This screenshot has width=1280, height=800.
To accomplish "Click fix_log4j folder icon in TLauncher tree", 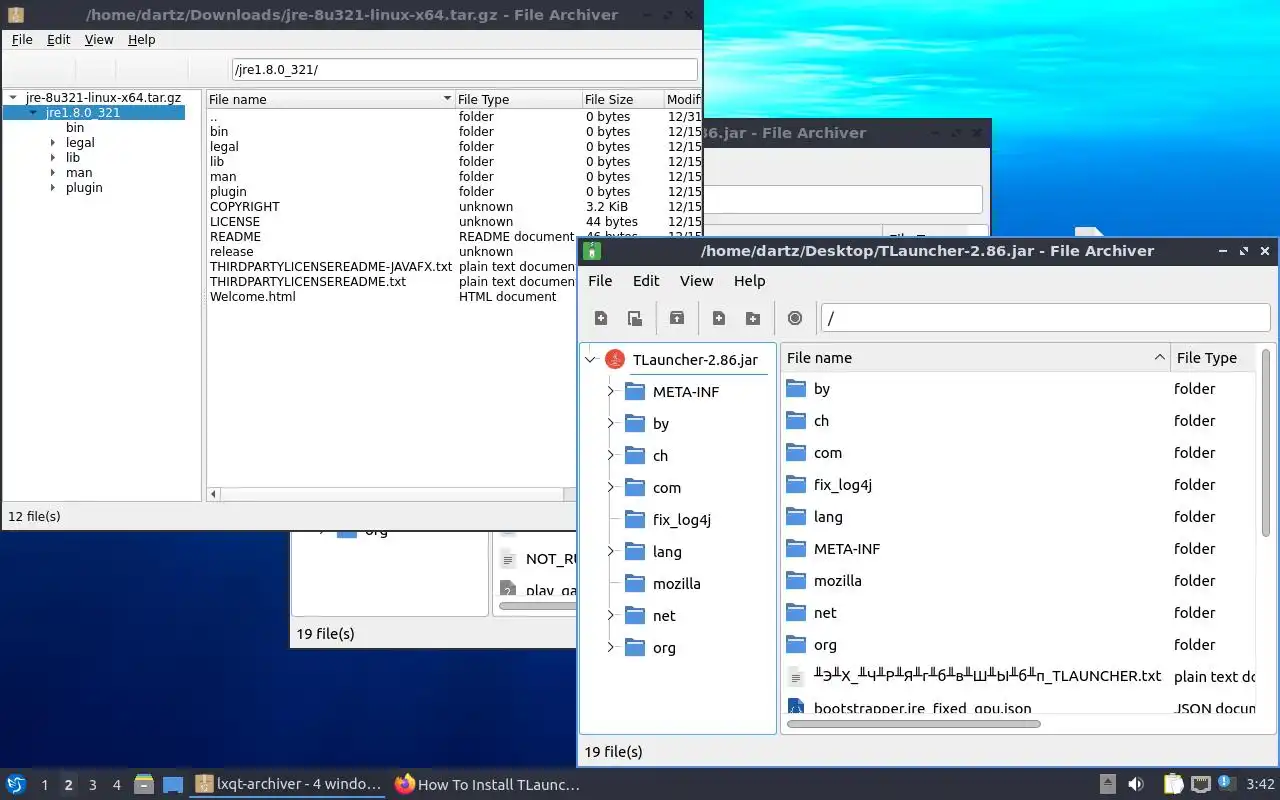I will point(635,519).
